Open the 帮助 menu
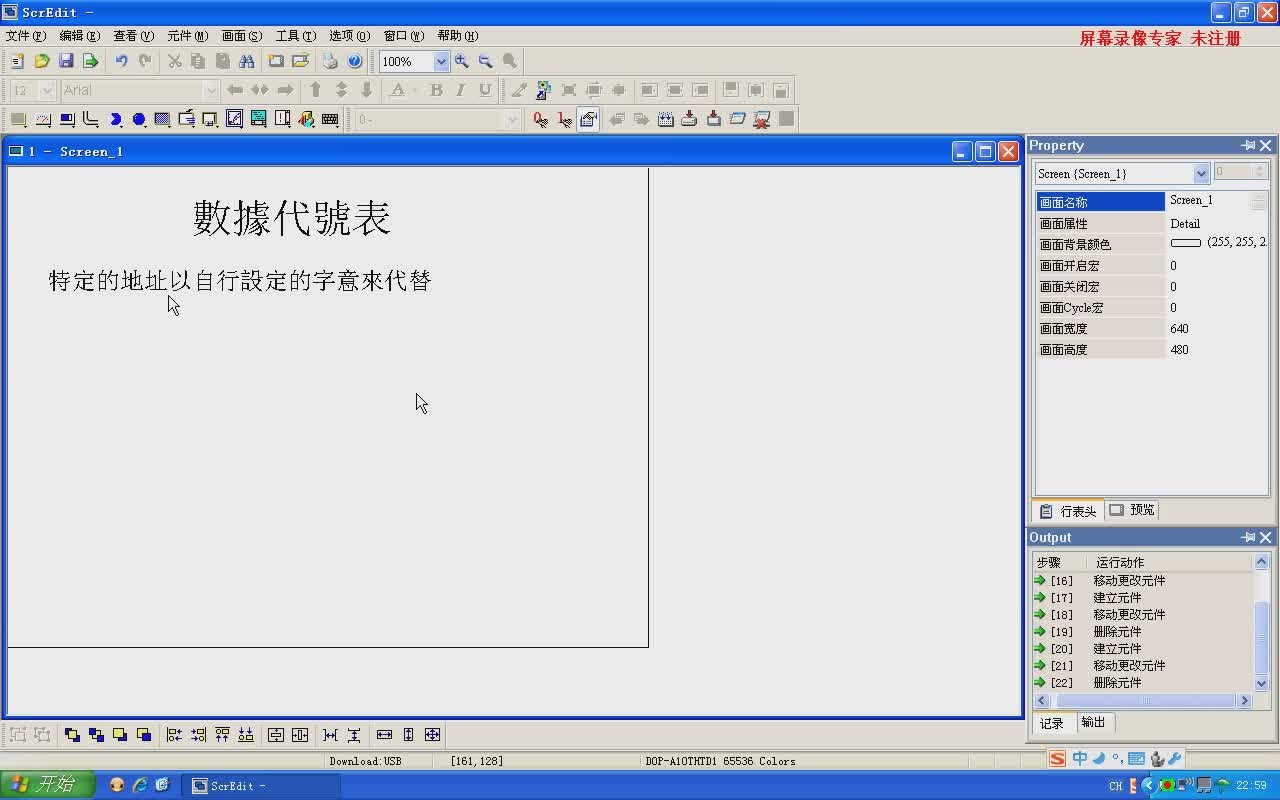This screenshot has height=800, width=1280. pos(458,36)
